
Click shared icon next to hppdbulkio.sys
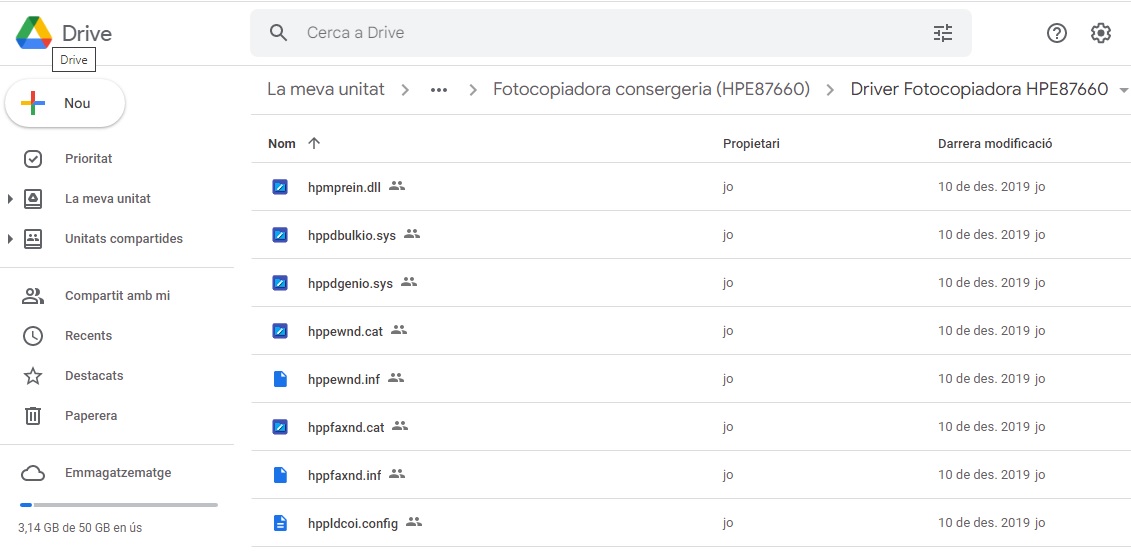tap(412, 234)
